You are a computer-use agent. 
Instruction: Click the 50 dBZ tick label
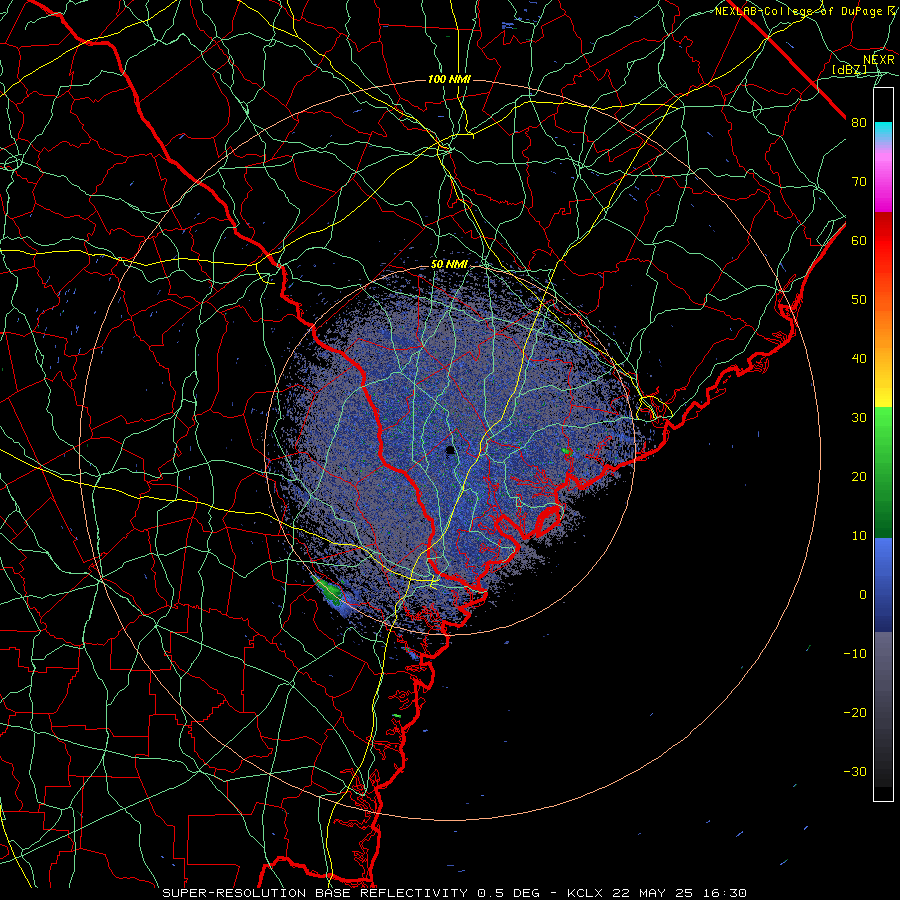pyautogui.click(x=859, y=300)
